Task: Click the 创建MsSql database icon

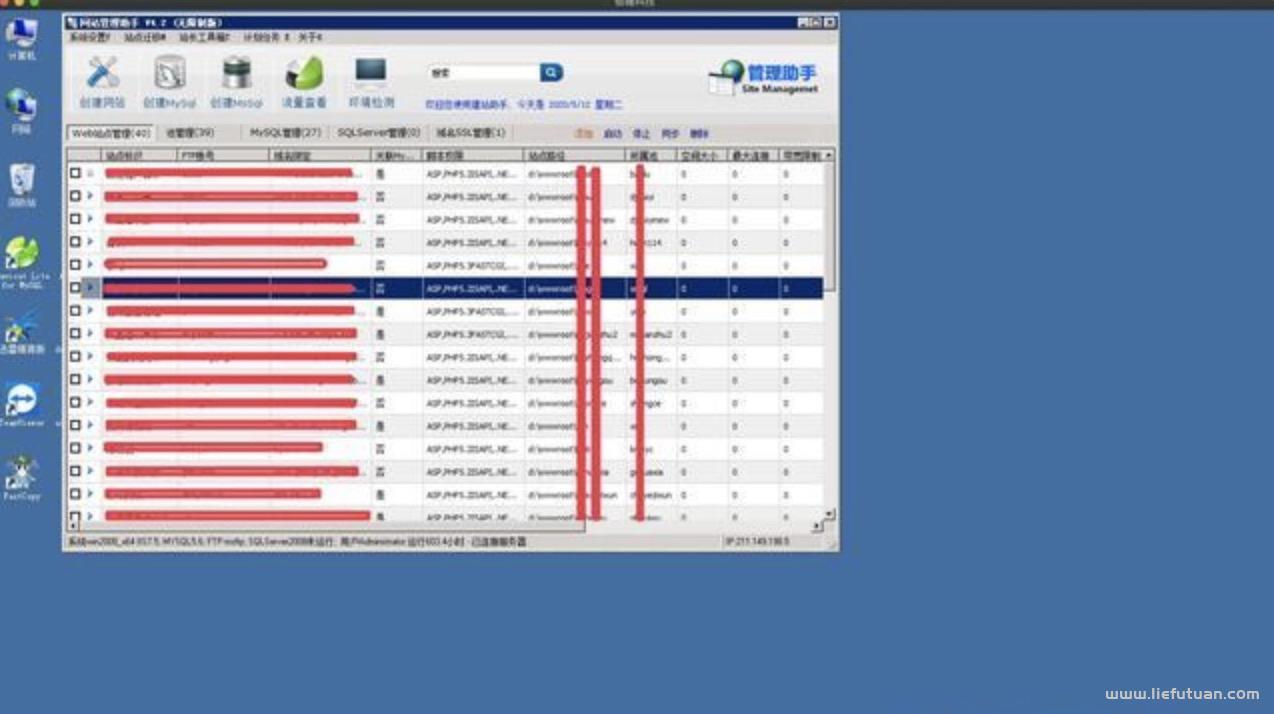Action: click(x=236, y=80)
